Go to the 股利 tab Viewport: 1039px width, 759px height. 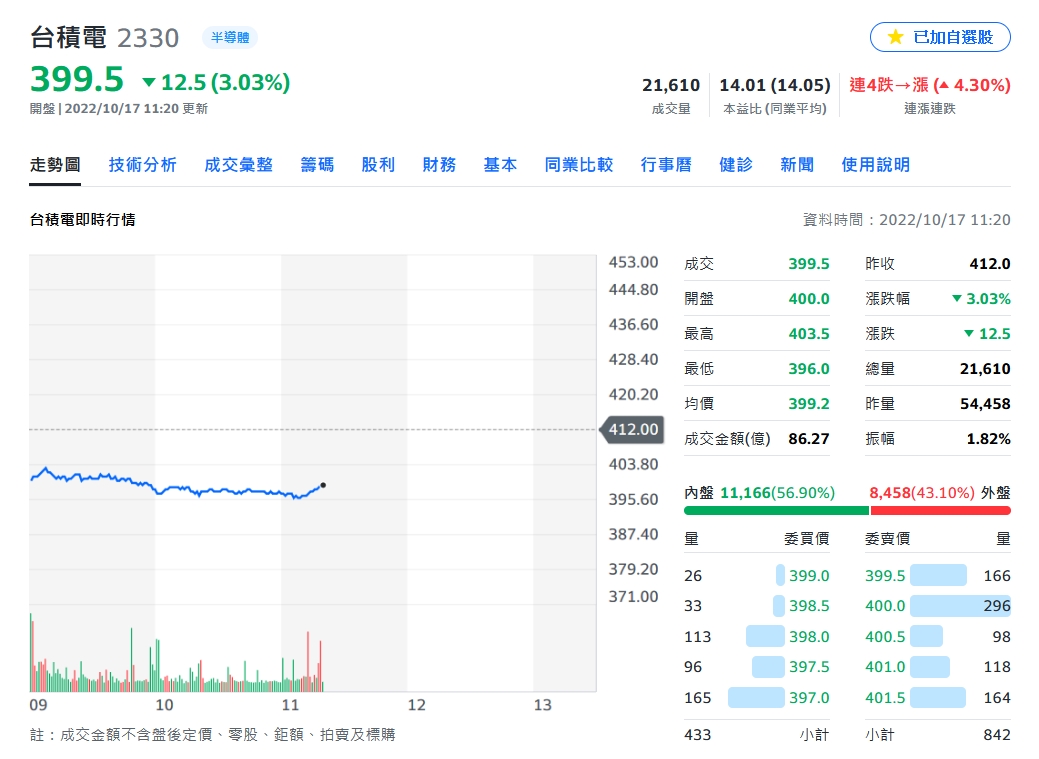click(x=378, y=164)
